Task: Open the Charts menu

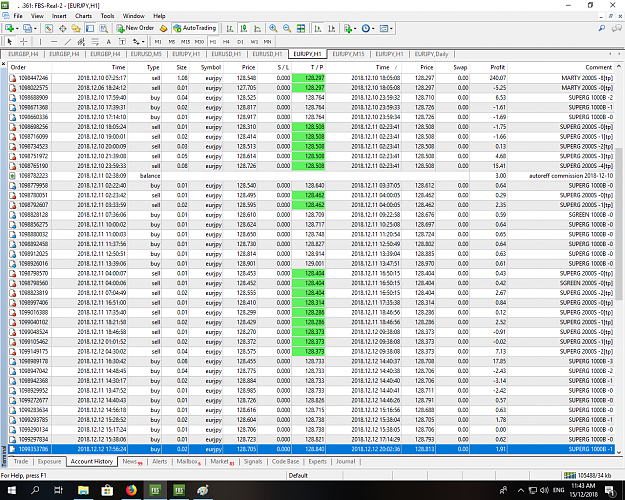Action: click(x=83, y=16)
